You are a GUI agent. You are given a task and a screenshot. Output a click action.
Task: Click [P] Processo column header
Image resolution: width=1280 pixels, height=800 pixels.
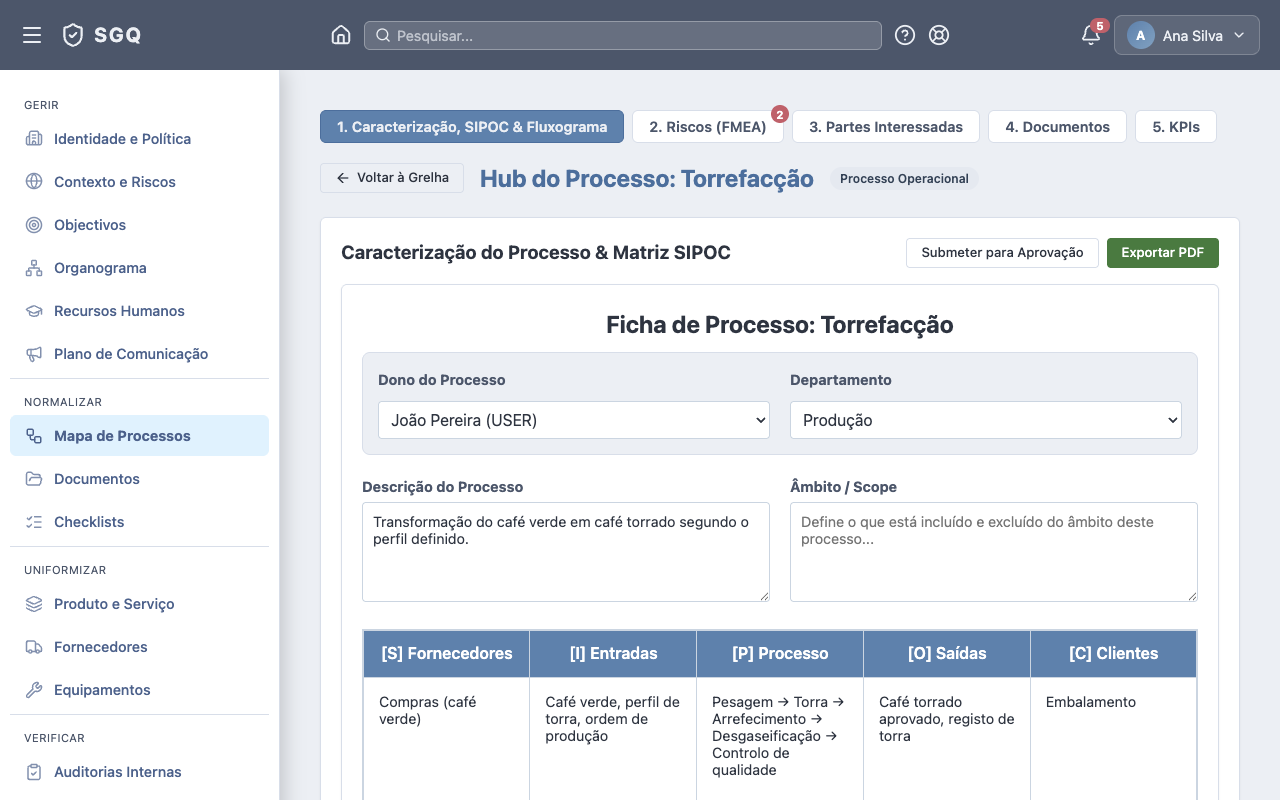point(780,654)
